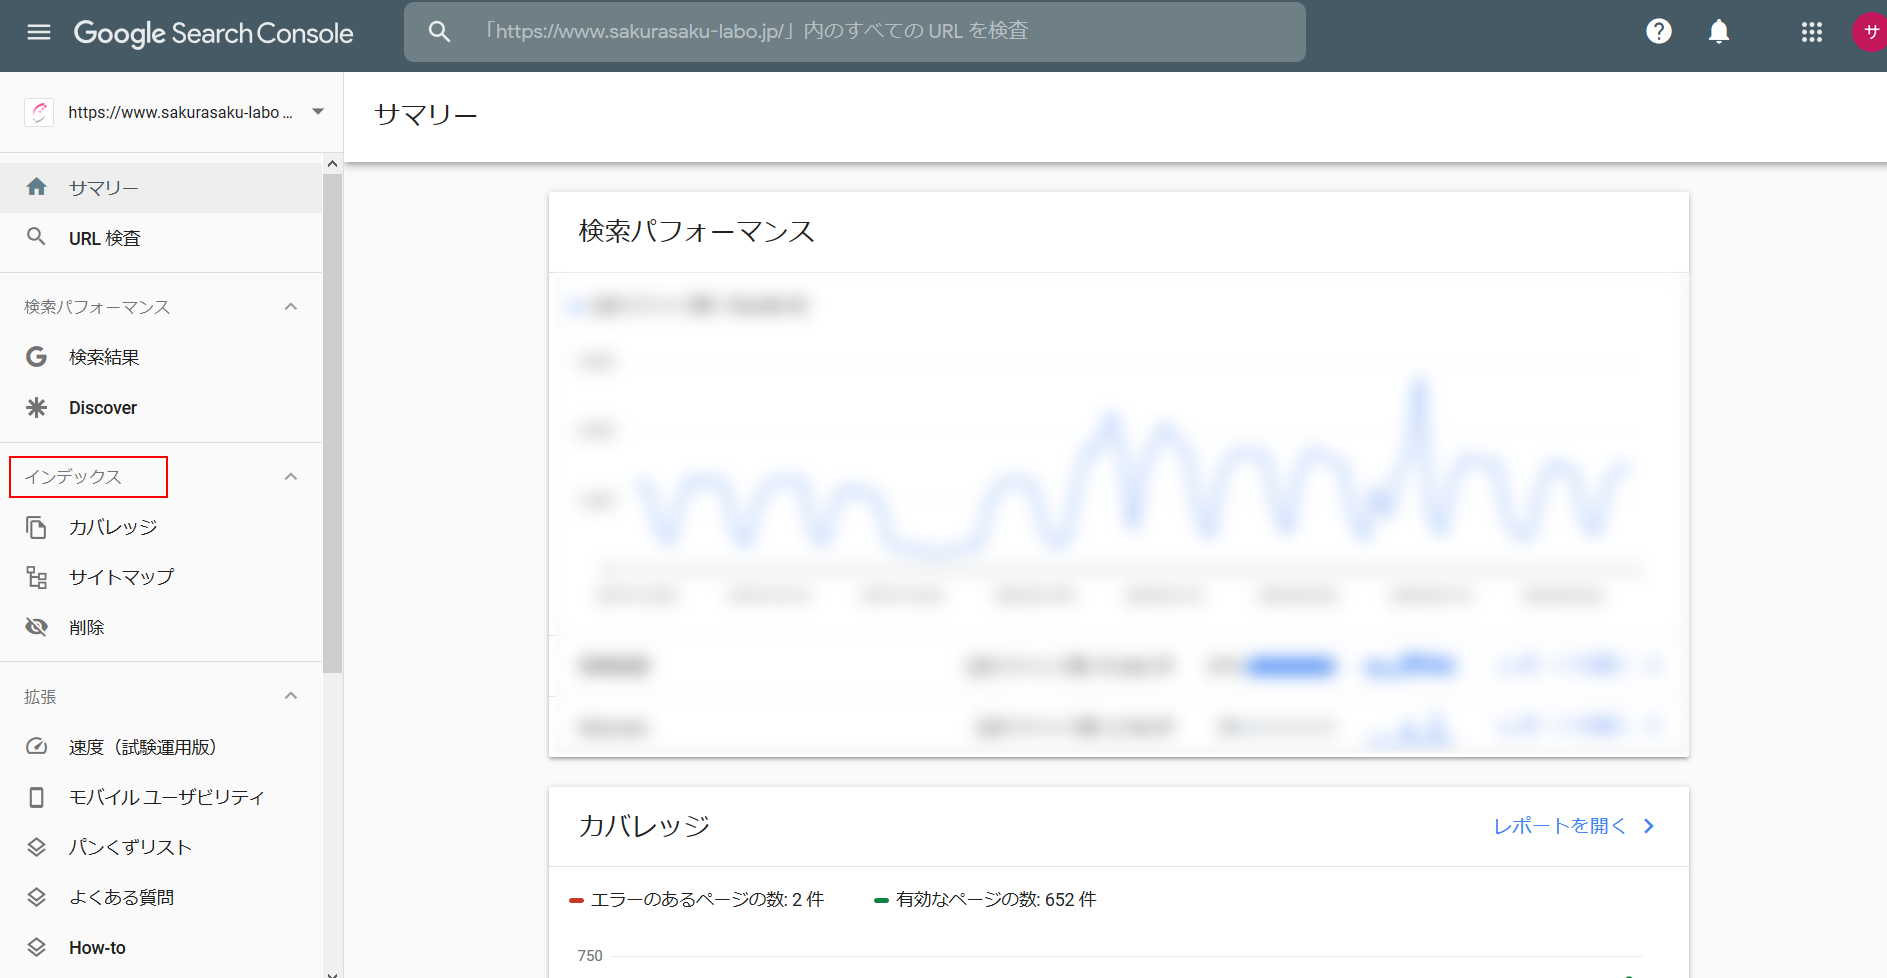Collapse the インデックス sidebar section
Viewport: 1887px width, 978px height.
coord(291,477)
